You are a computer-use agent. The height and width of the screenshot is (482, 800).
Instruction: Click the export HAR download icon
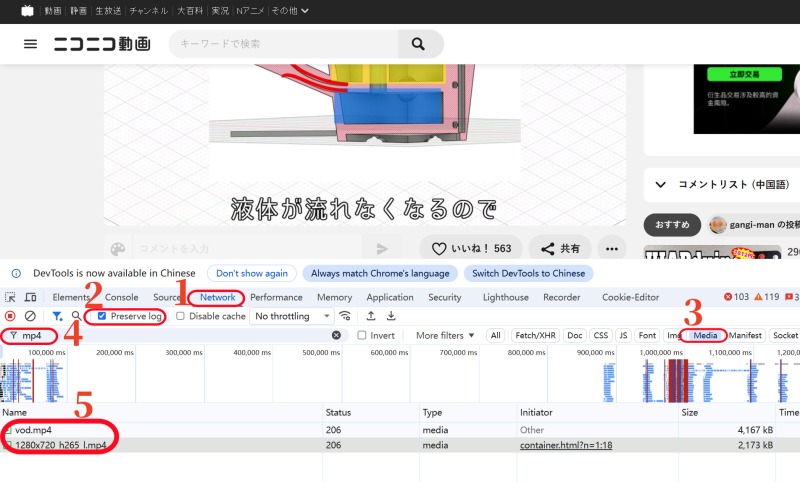point(391,316)
